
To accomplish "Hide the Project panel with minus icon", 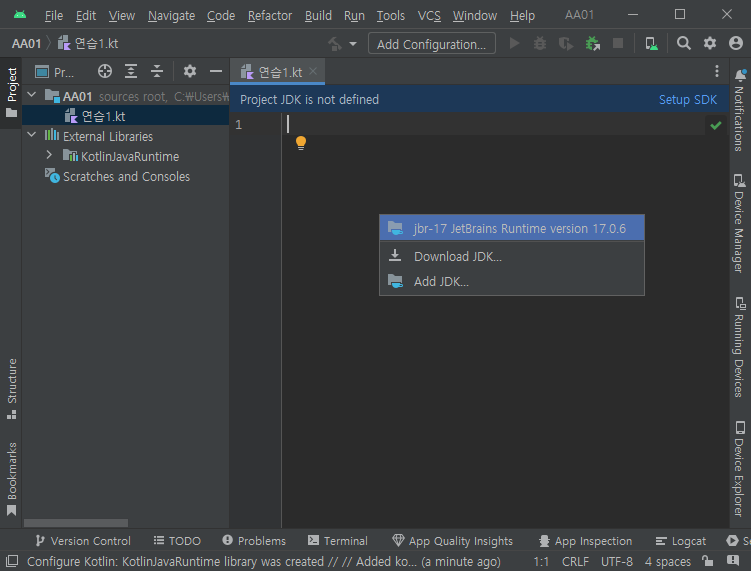I will coord(216,71).
